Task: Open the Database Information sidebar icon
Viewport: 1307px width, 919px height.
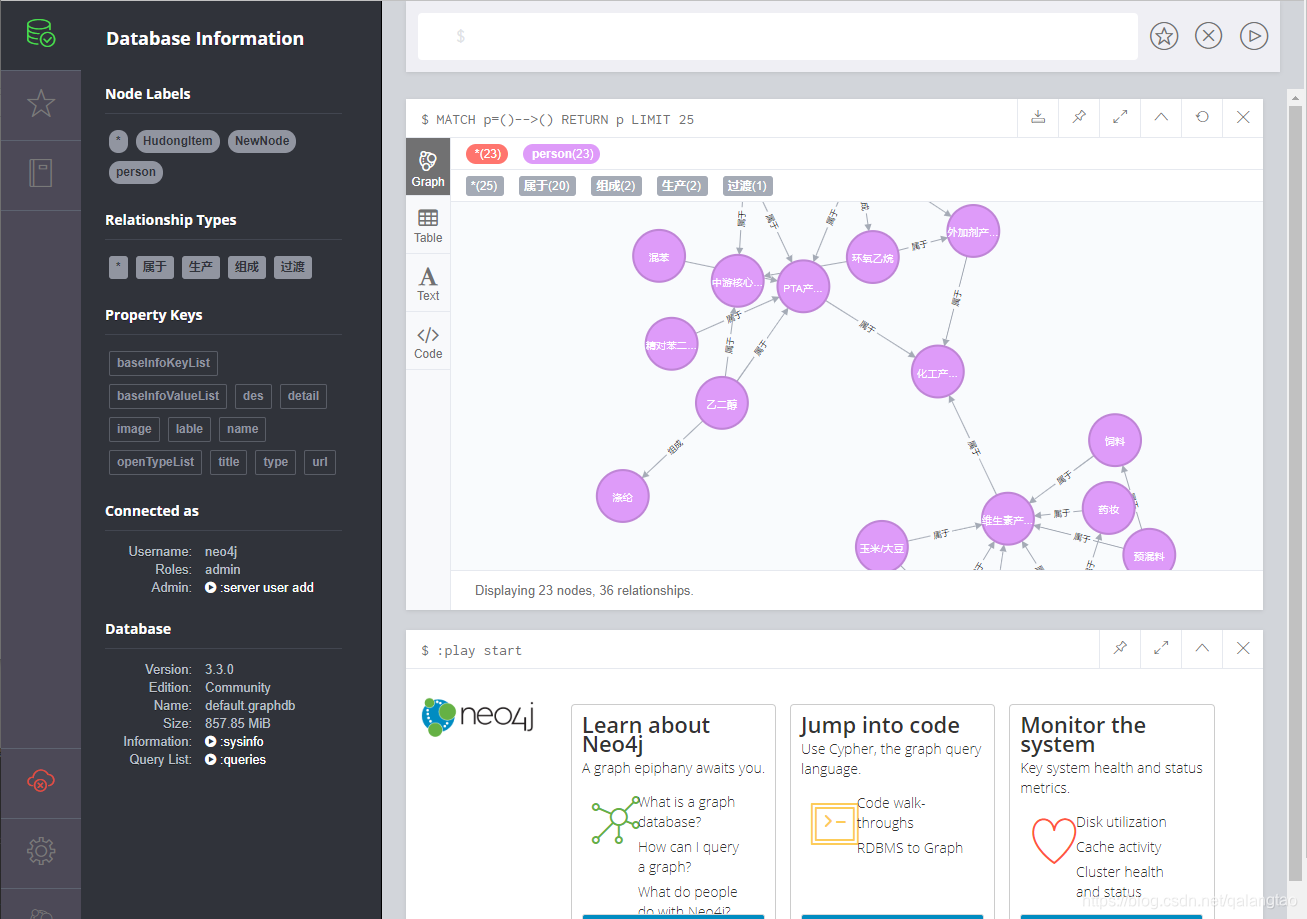Action: tap(40, 35)
